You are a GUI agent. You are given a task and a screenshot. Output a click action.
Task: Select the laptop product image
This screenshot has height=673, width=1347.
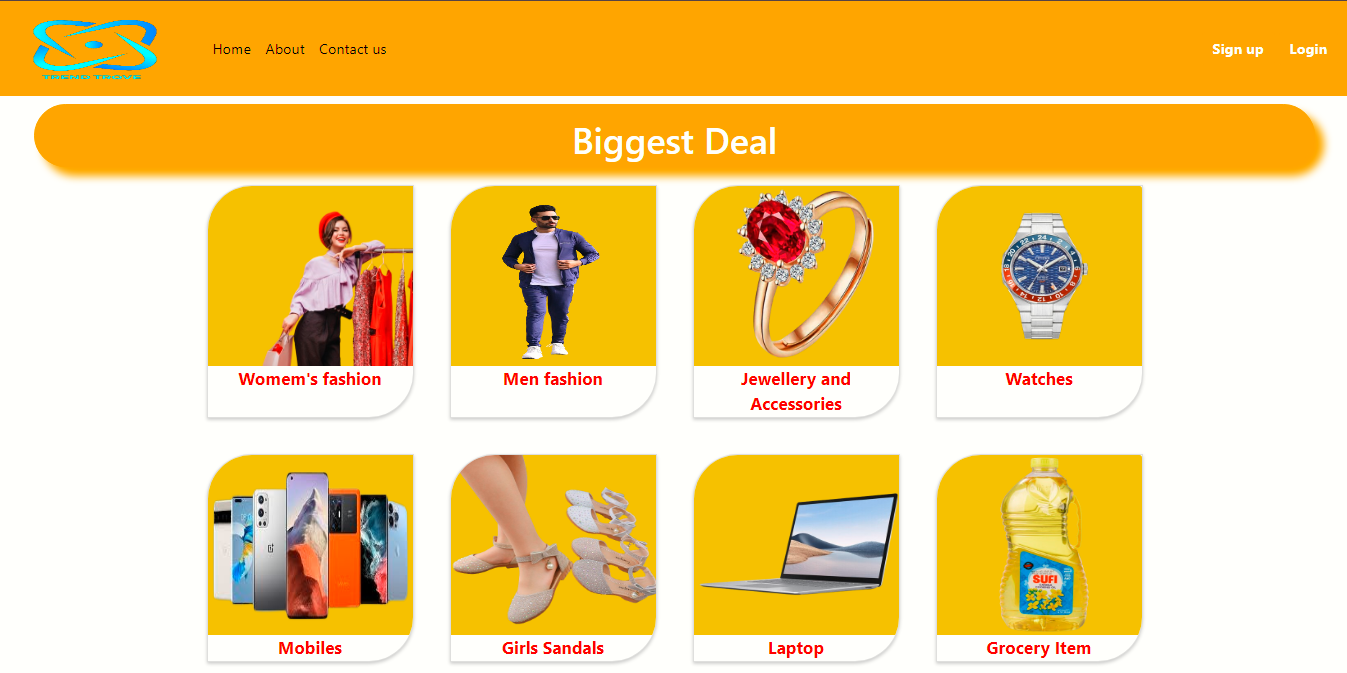point(796,545)
